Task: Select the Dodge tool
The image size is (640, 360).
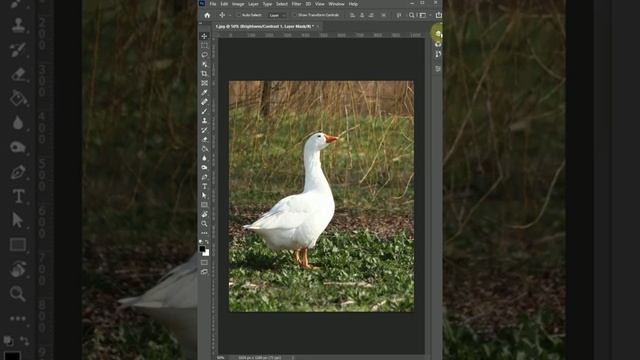Action: (204, 168)
